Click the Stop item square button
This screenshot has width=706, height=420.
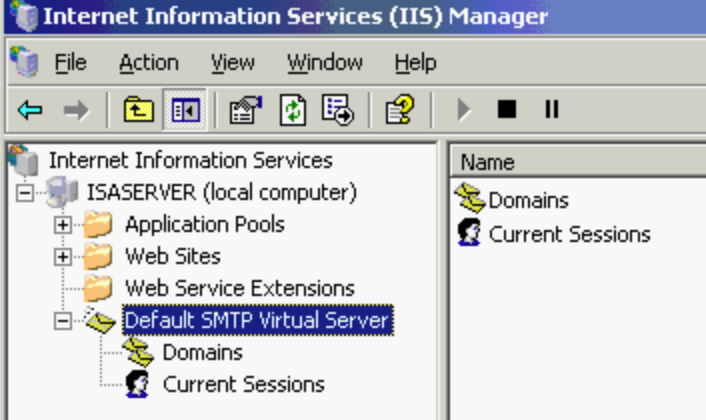coord(507,109)
